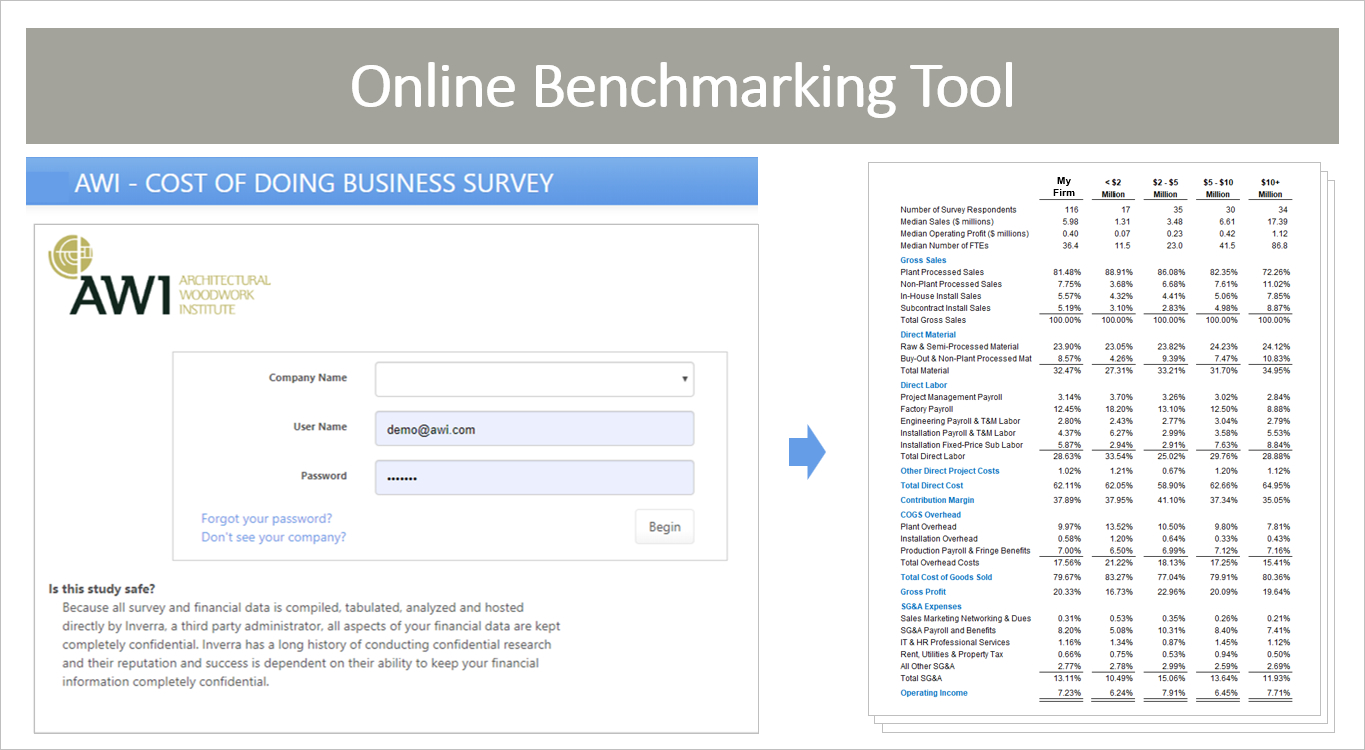
Task: Click the 'Total Direct Cost' heading
Action: coord(931,486)
